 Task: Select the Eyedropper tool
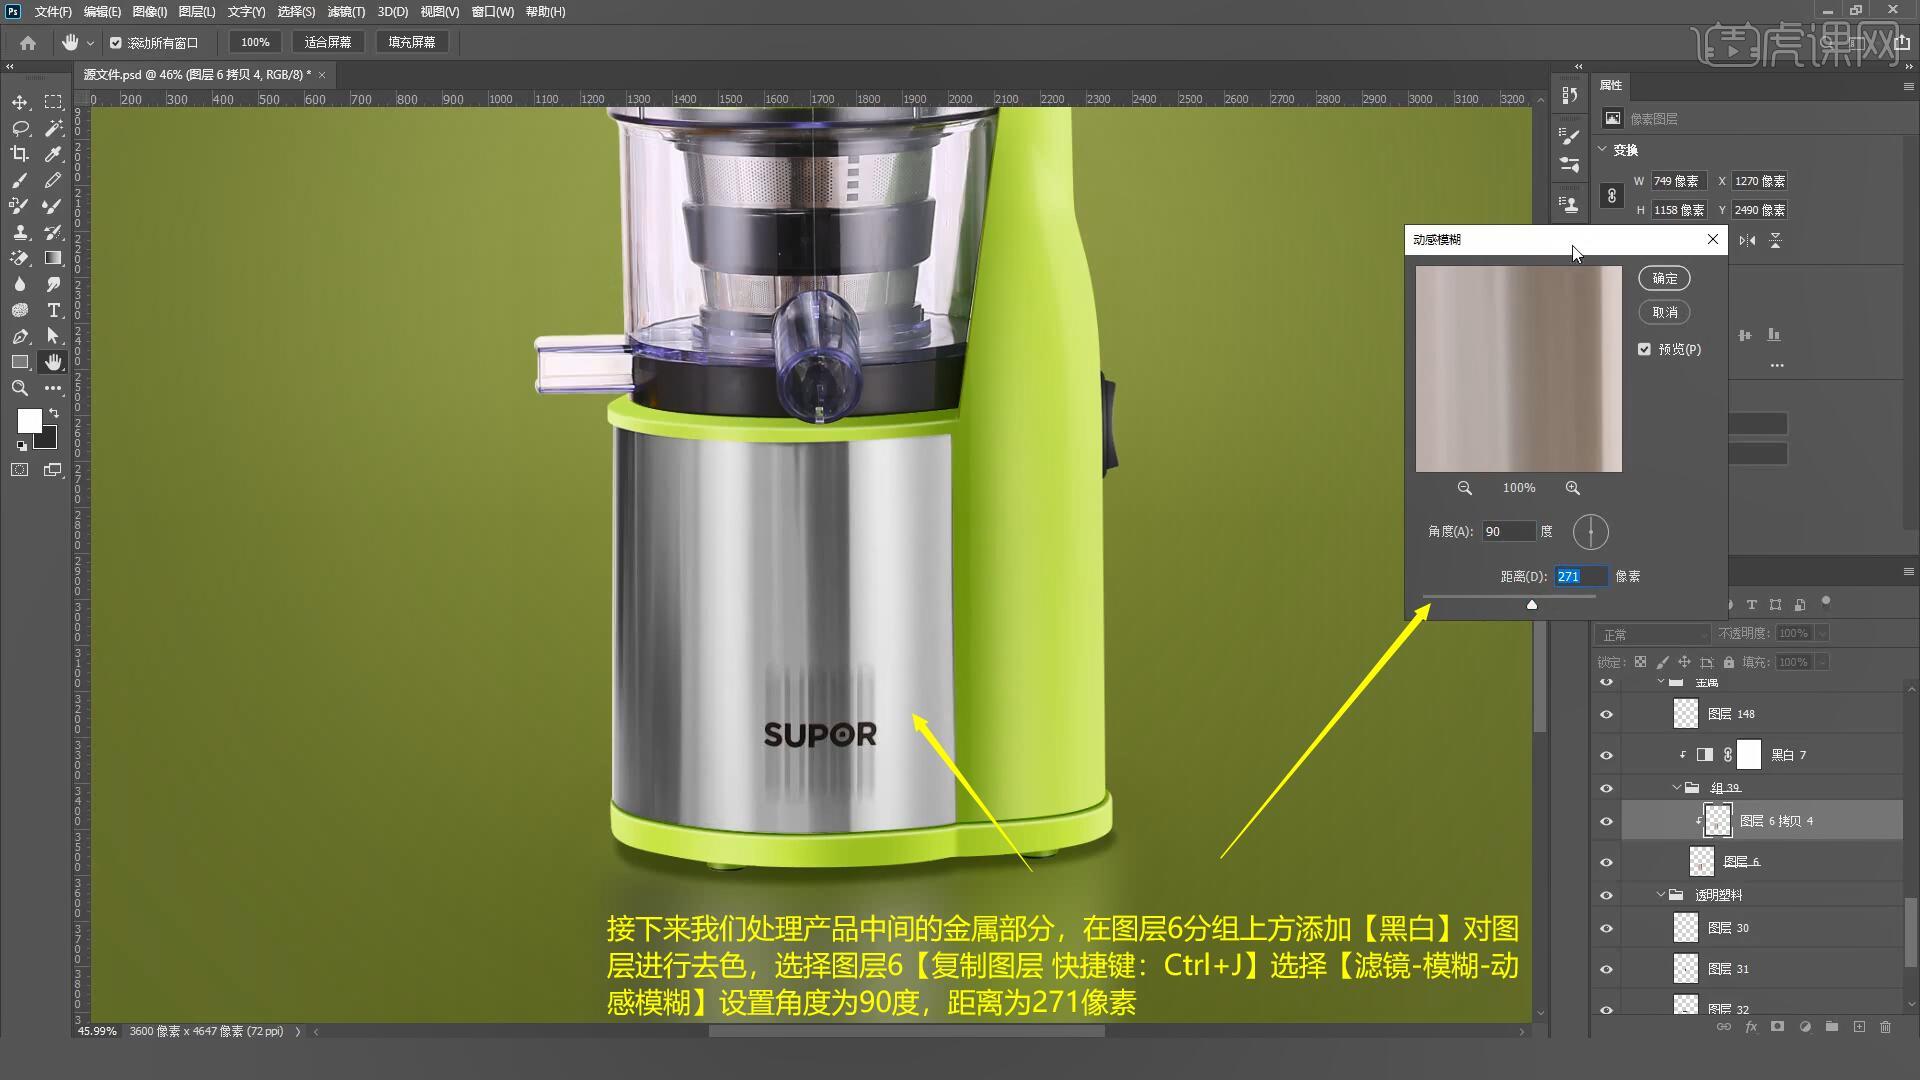53,154
